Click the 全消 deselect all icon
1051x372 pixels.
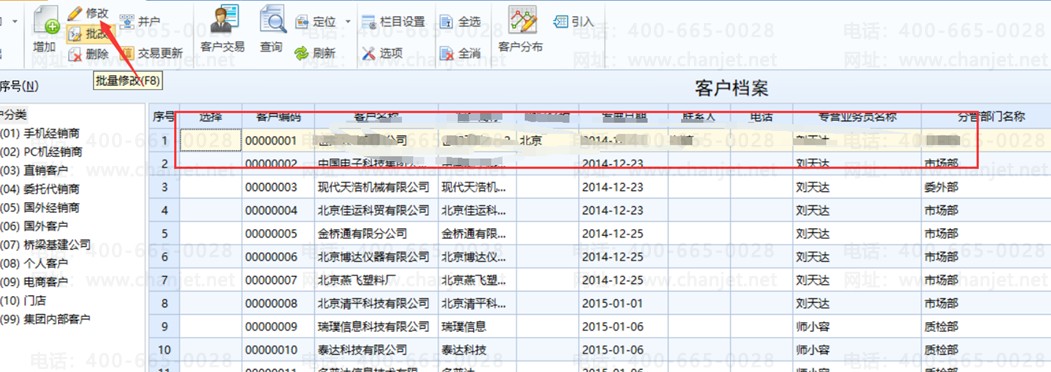(x=447, y=53)
